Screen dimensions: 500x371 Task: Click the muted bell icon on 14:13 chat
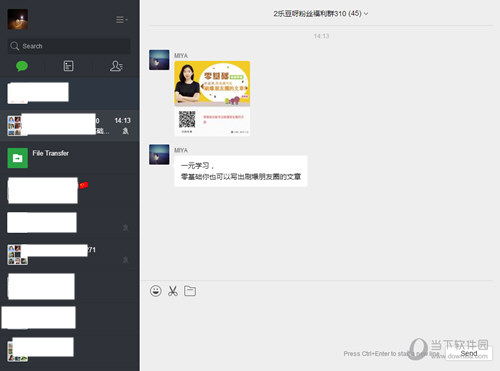pyautogui.click(x=125, y=131)
